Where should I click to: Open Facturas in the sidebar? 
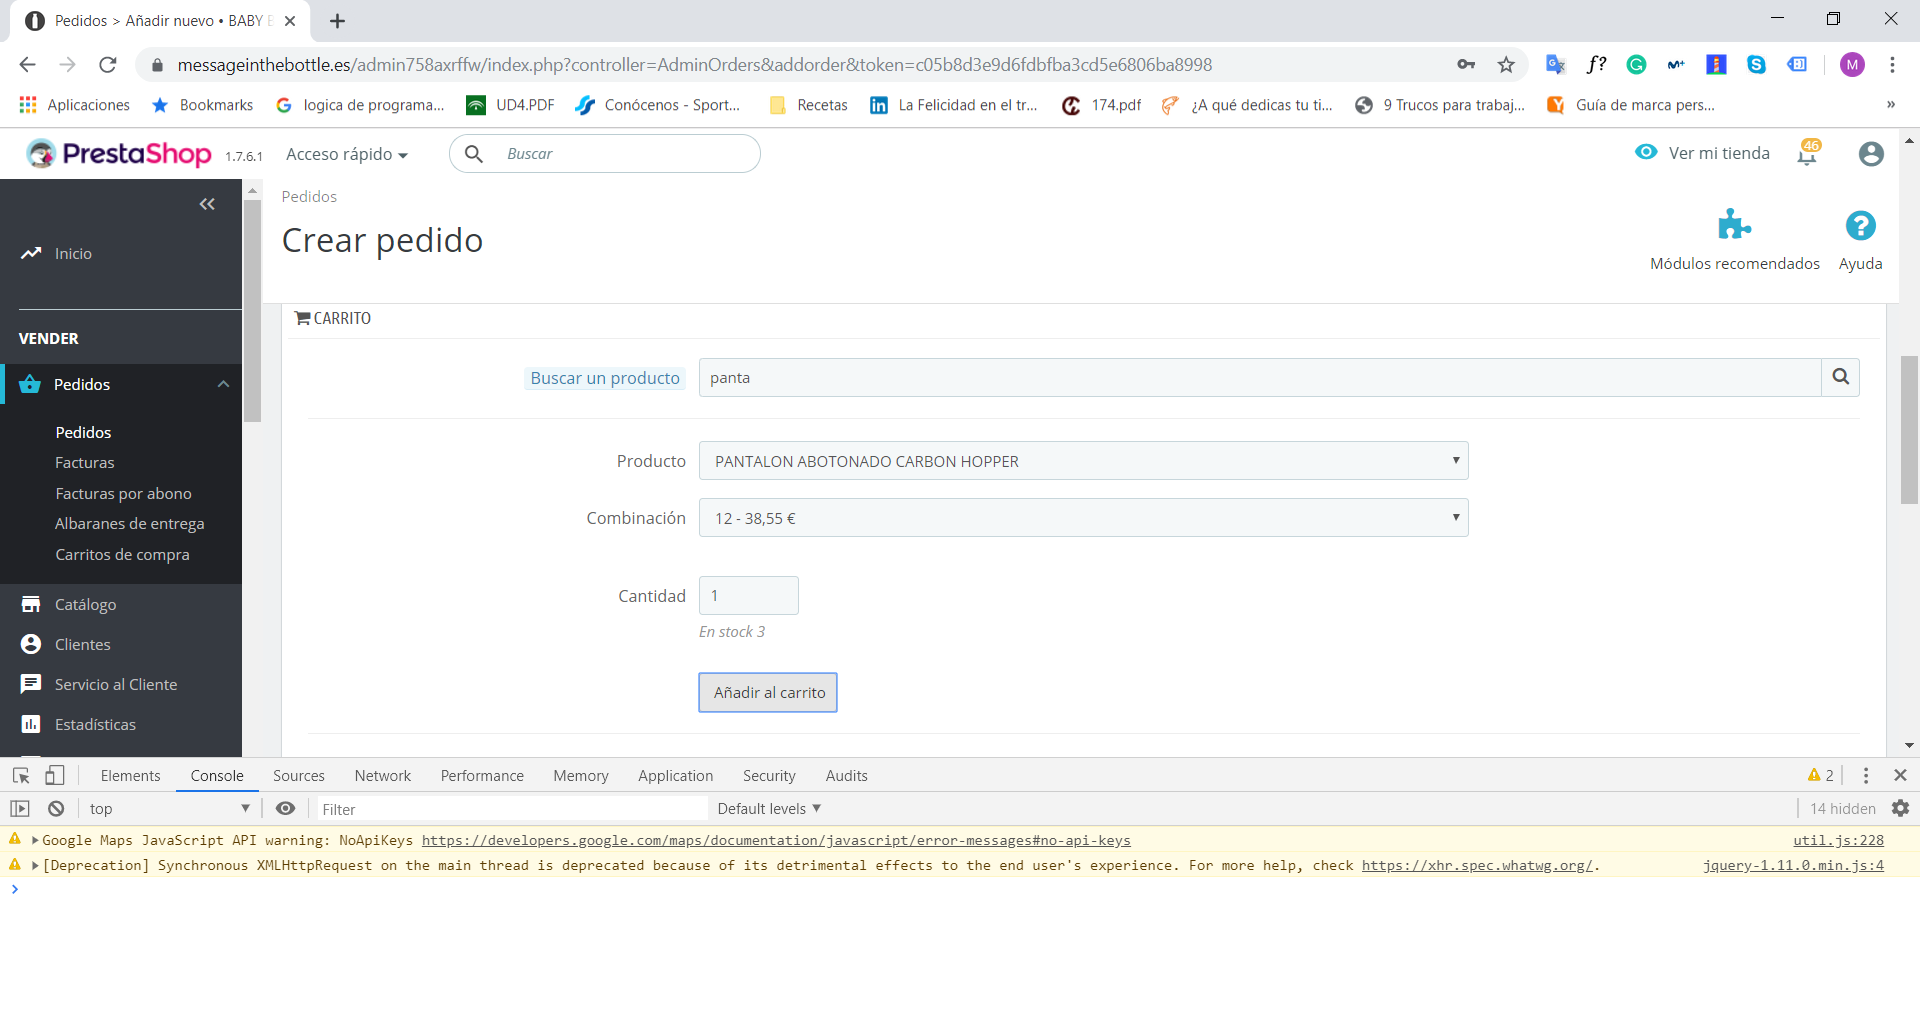point(85,463)
